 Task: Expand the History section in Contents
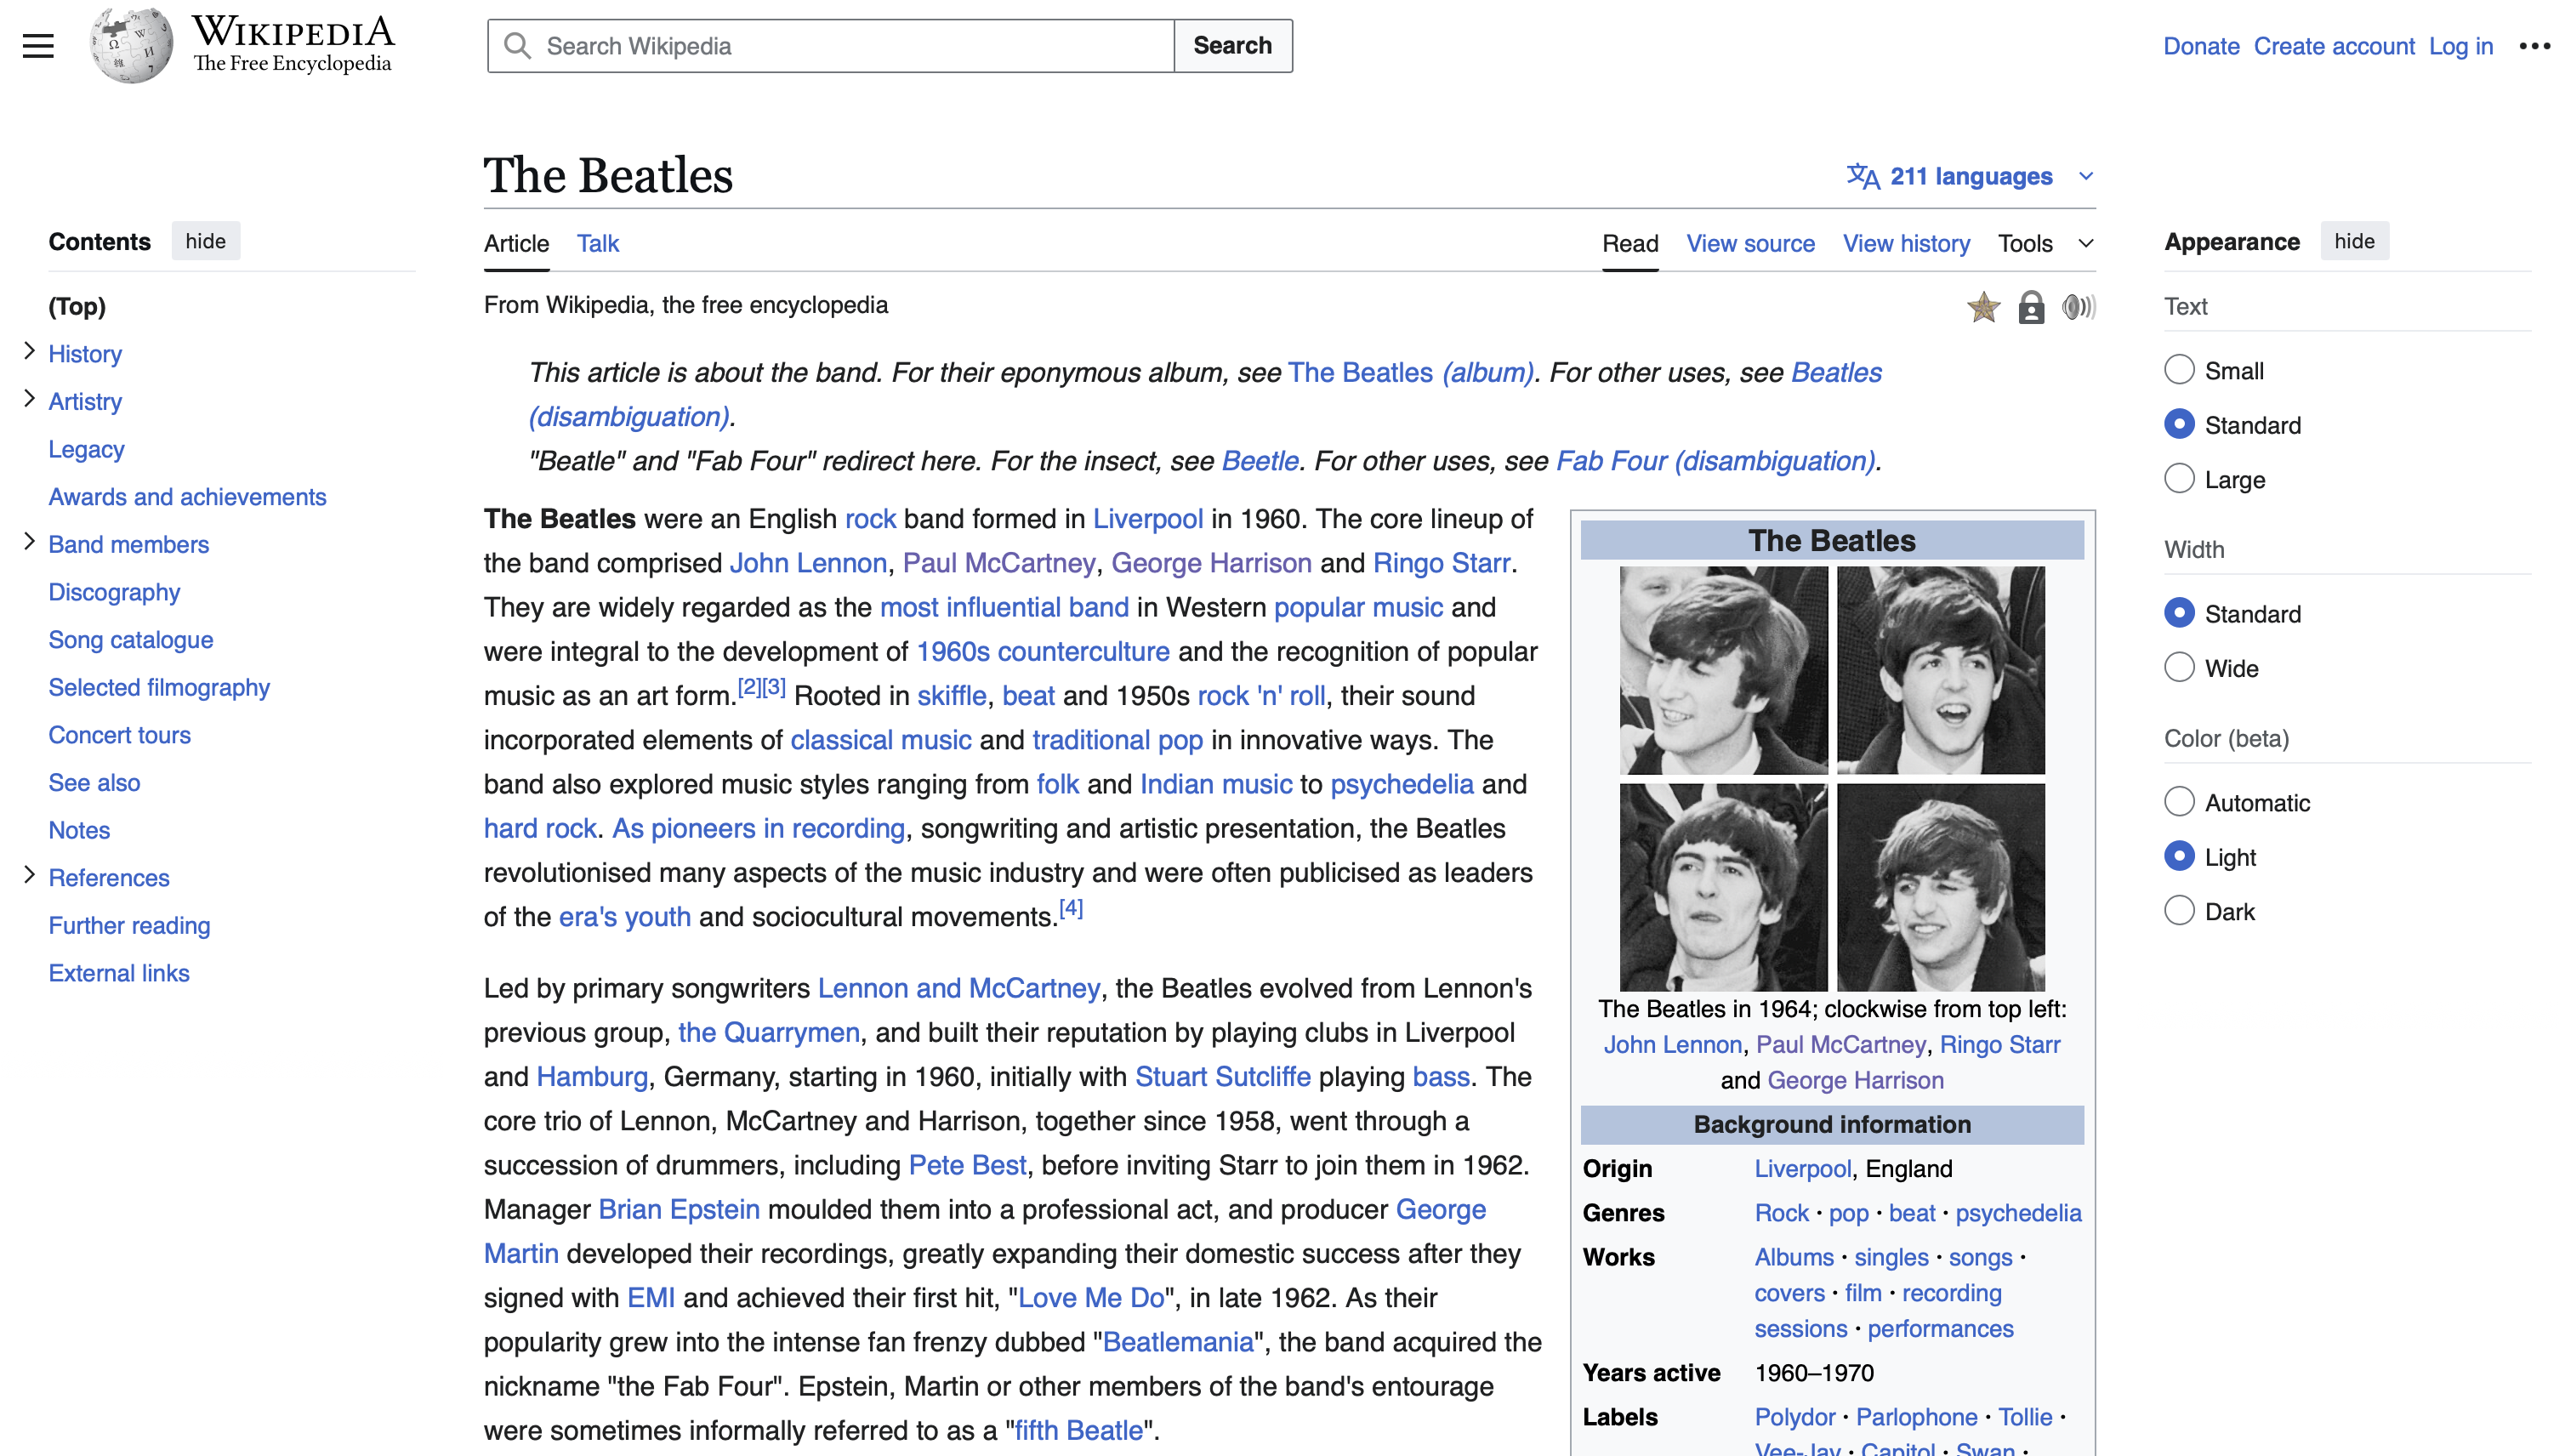click(28, 352)
